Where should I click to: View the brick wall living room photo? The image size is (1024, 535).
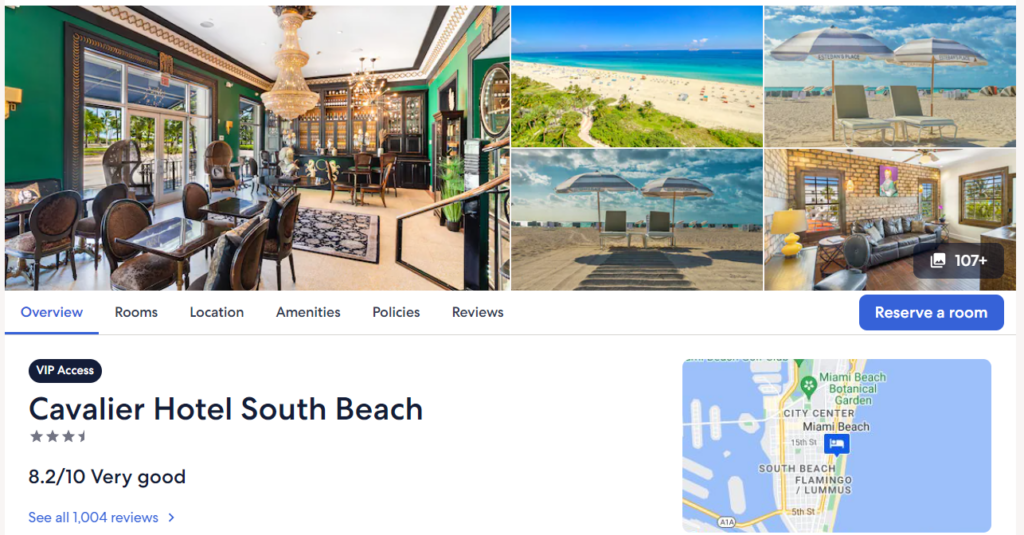pos(890,220)
